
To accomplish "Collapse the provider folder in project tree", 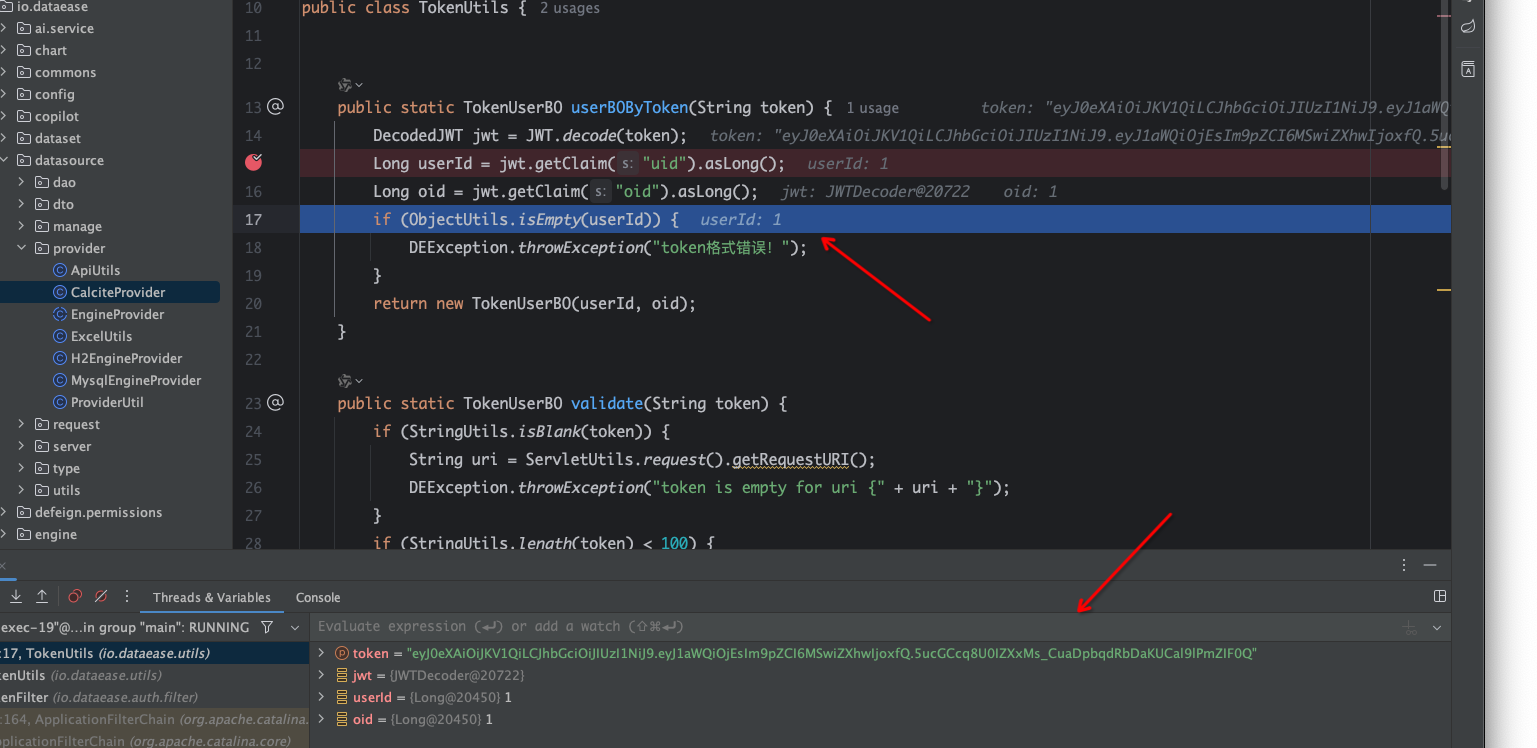I will pyautogui.click(x=22, y=248).
